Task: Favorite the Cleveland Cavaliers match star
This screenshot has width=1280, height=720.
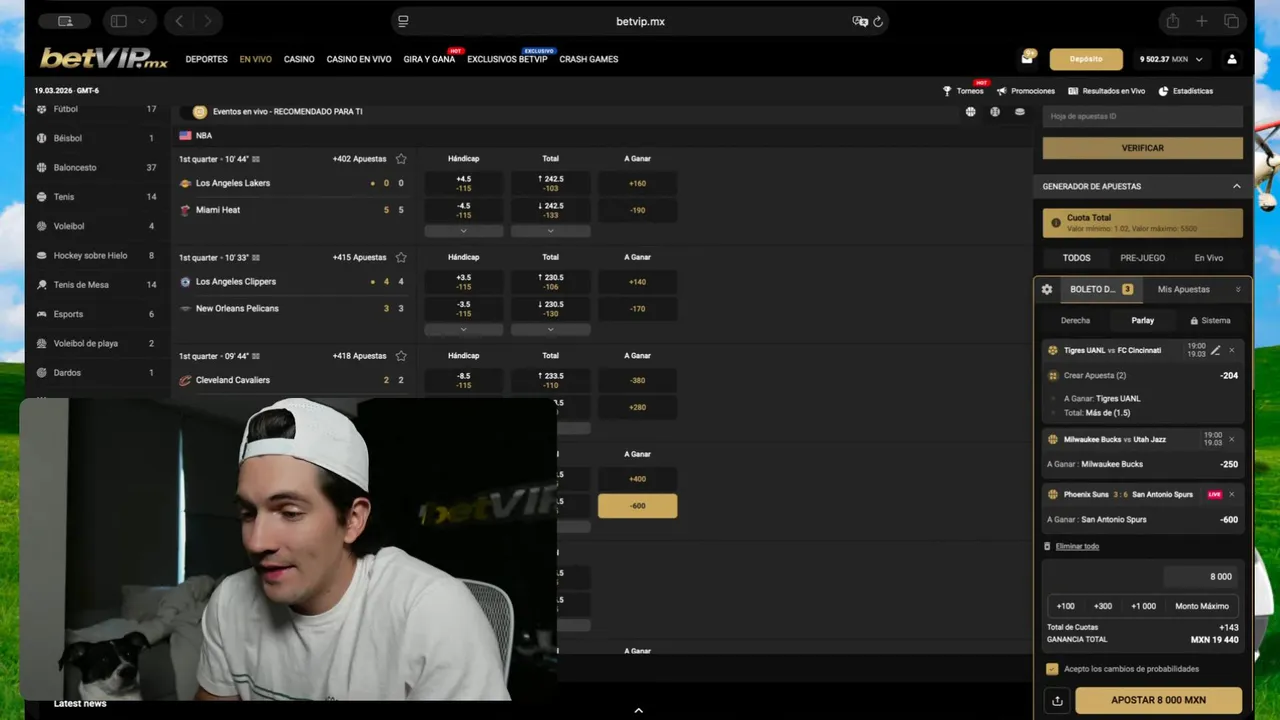Action: click(401, 355)
